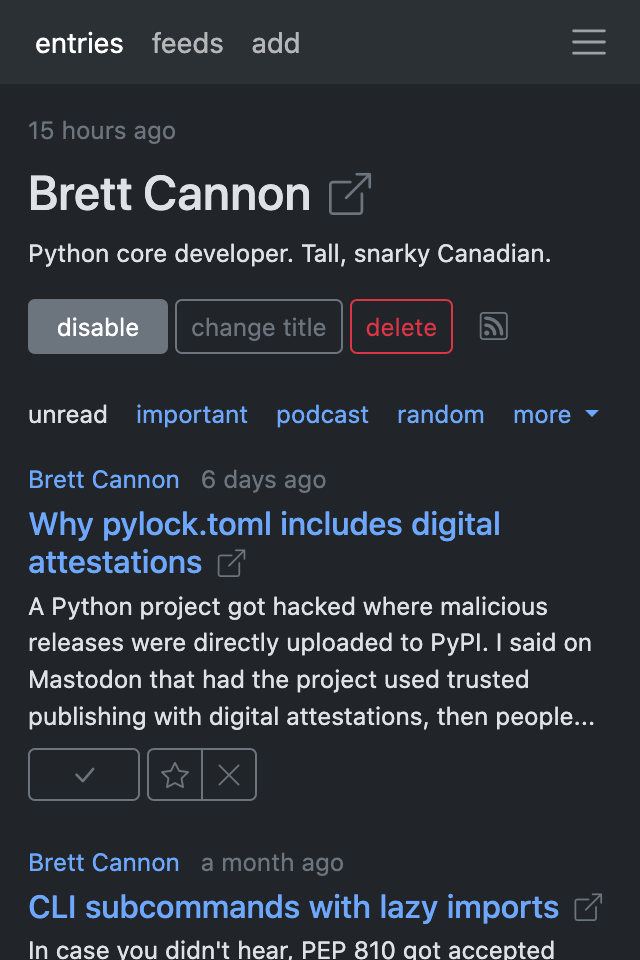Open 'CLI subcommands with lazy imports'

(x=294, y=908)
